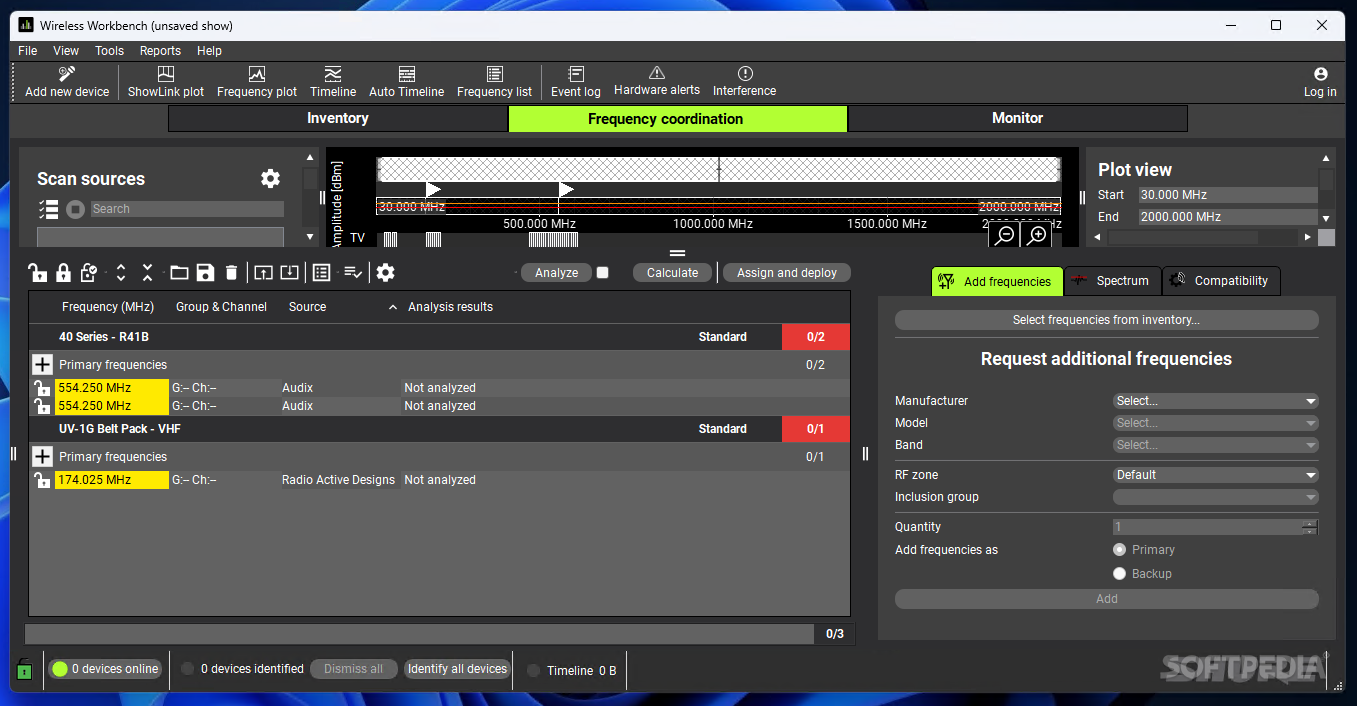
Task: Click the Add new device icon
Action: [67, 74]
